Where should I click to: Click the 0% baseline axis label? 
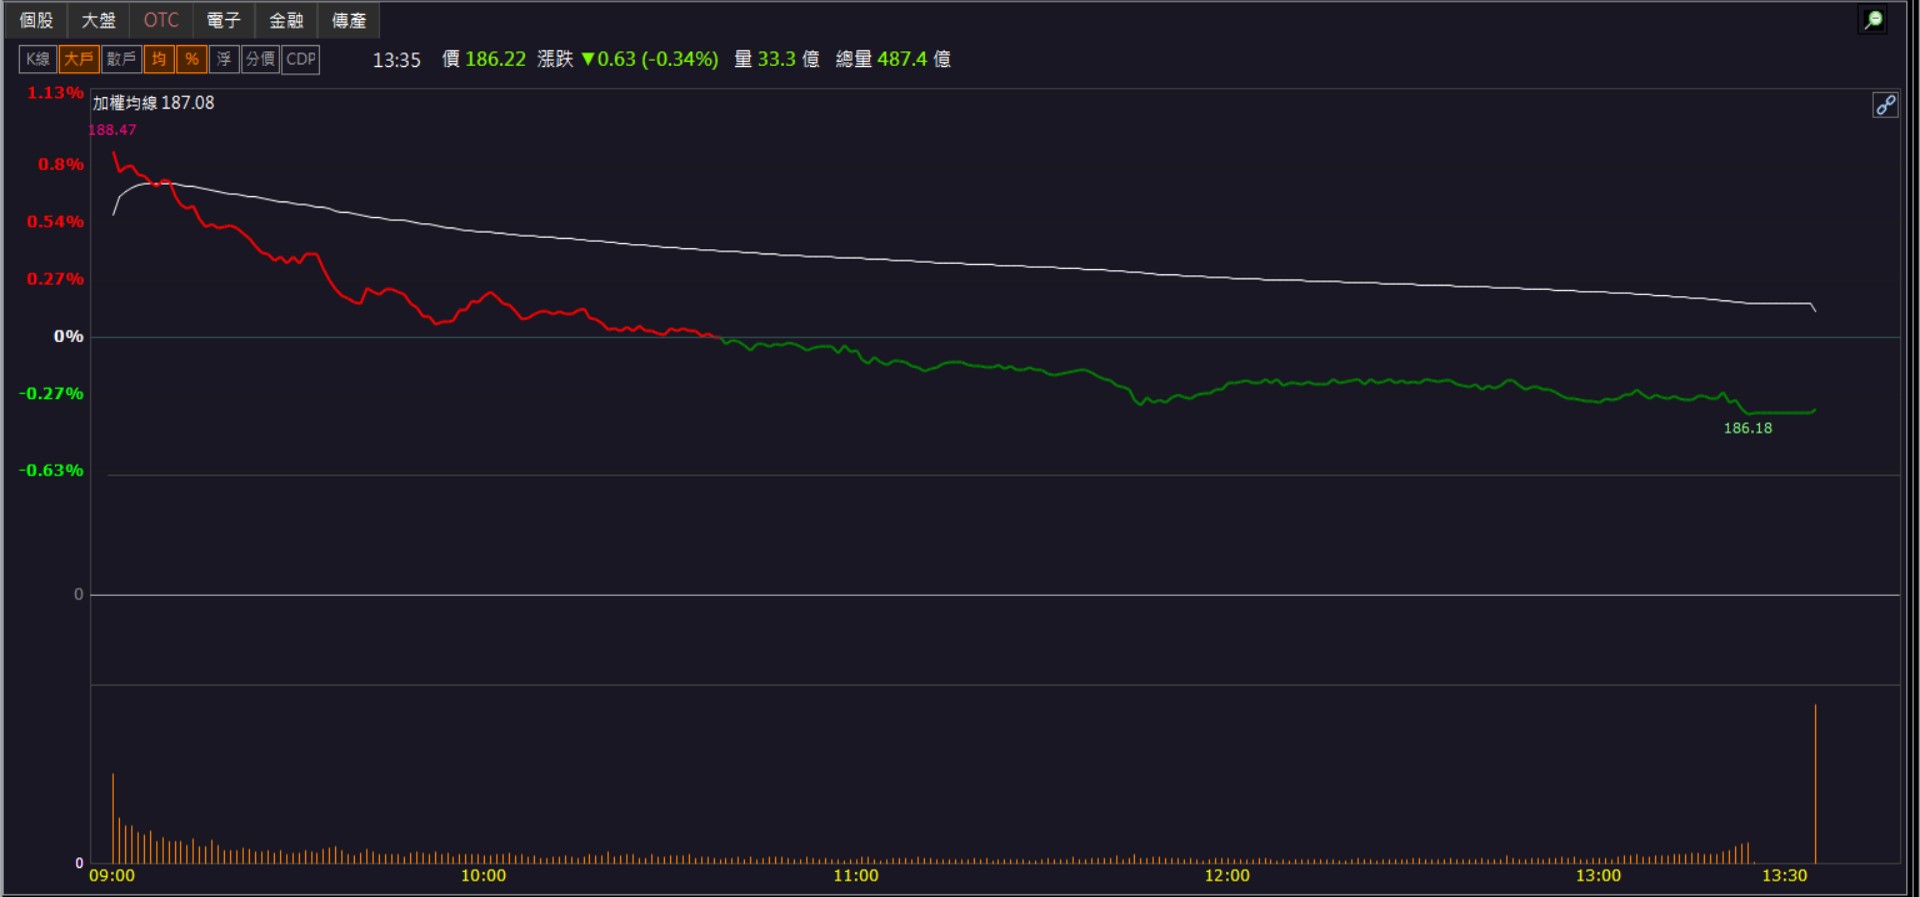(x=69, y=336)
